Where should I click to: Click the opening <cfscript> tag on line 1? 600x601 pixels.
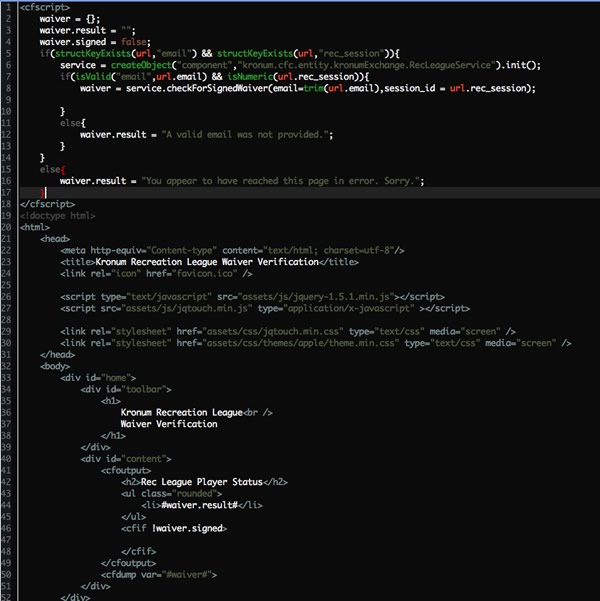pyautogui.click(x=45, y=7)
